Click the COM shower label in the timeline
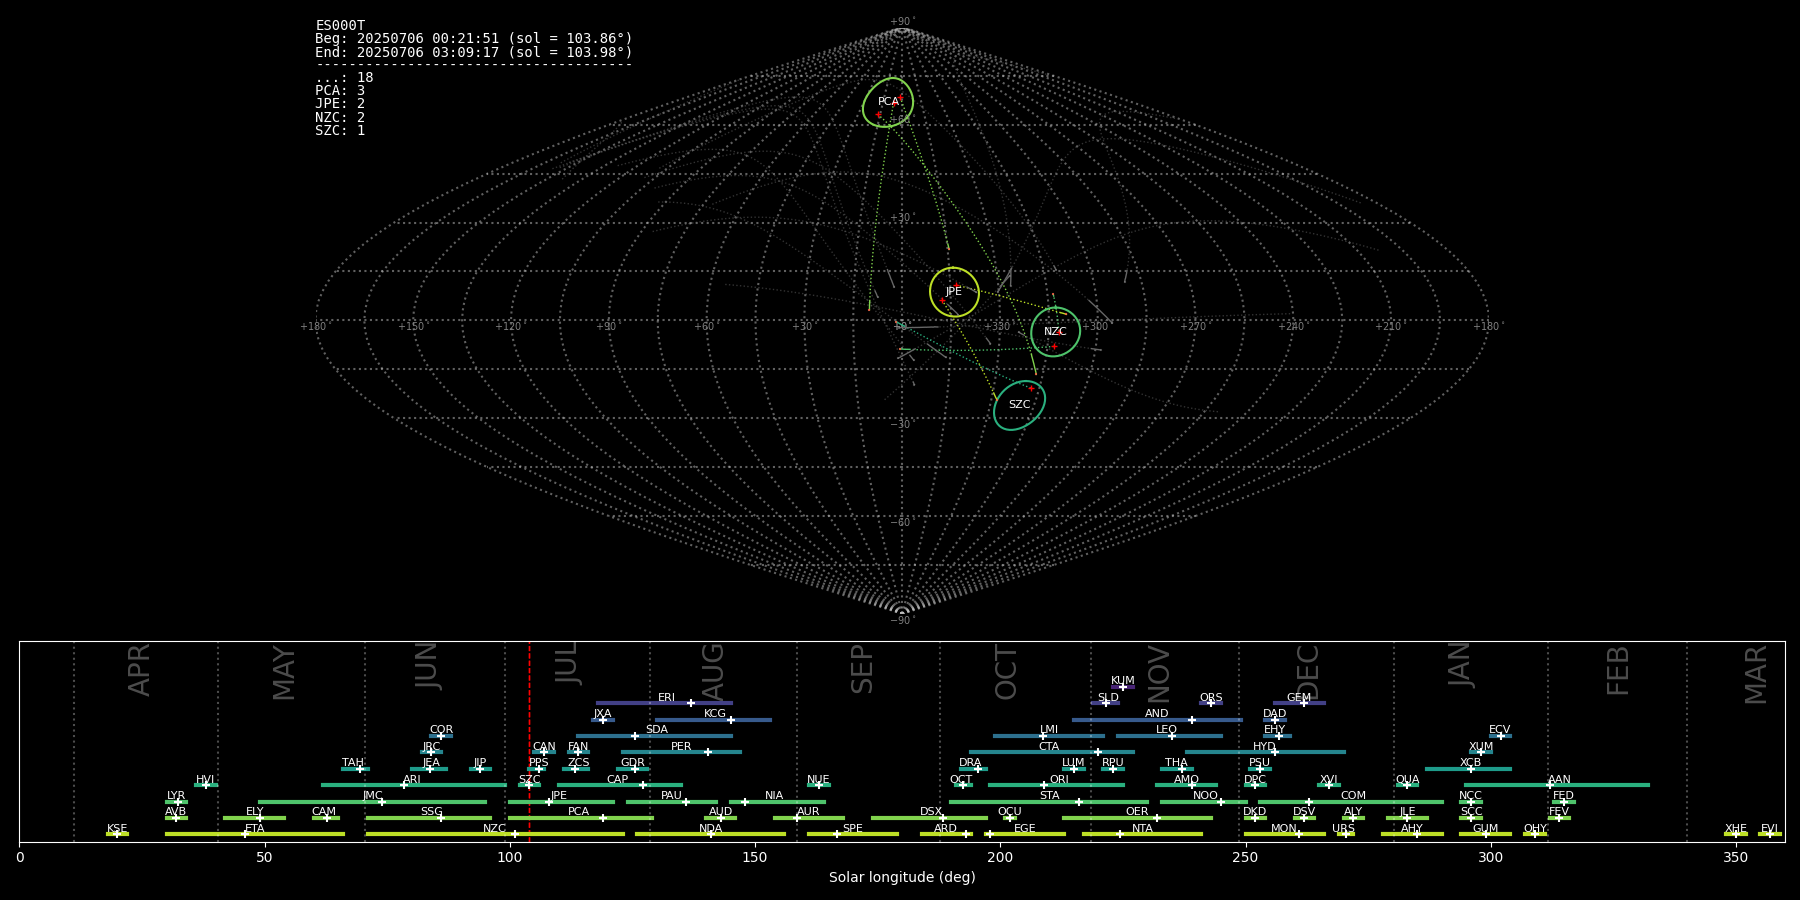This screenshot has height=900, width=1800. click(1353, 795)
